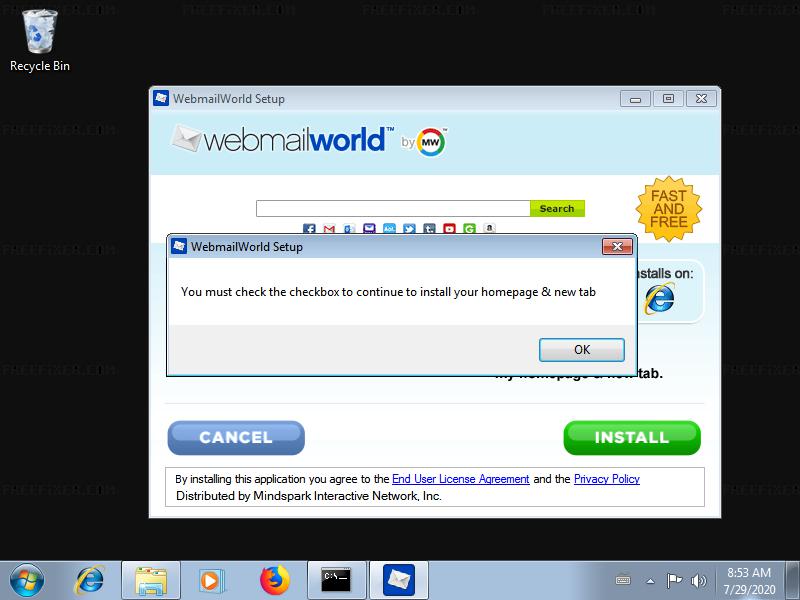Click the Twitter bird icon
The image size is (800, 600).
click(x=409, y=229)
